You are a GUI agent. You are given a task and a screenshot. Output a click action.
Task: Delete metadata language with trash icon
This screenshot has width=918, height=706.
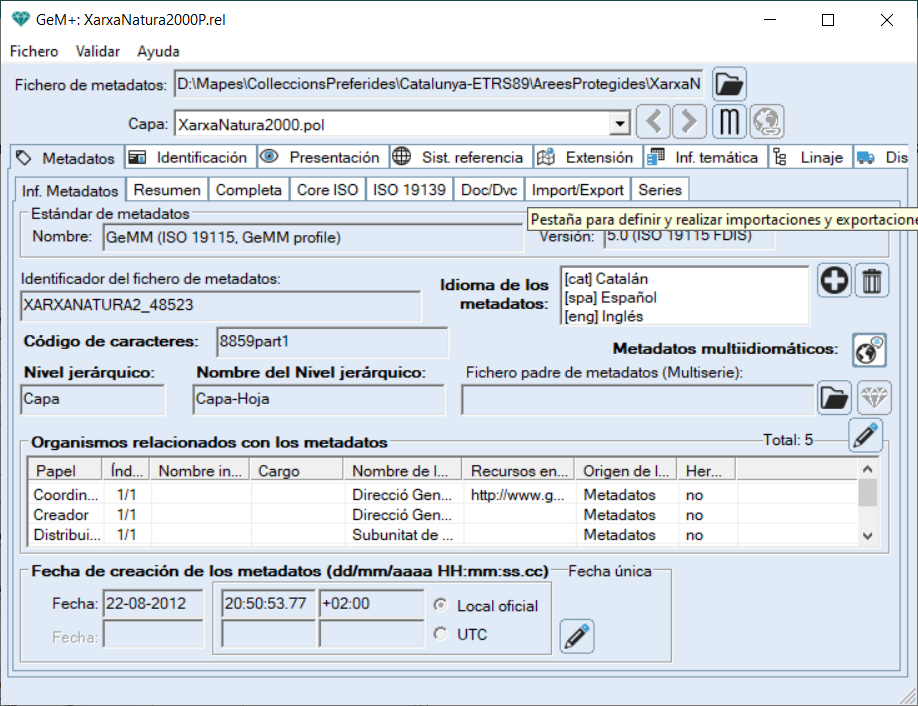tap(872, 282)
